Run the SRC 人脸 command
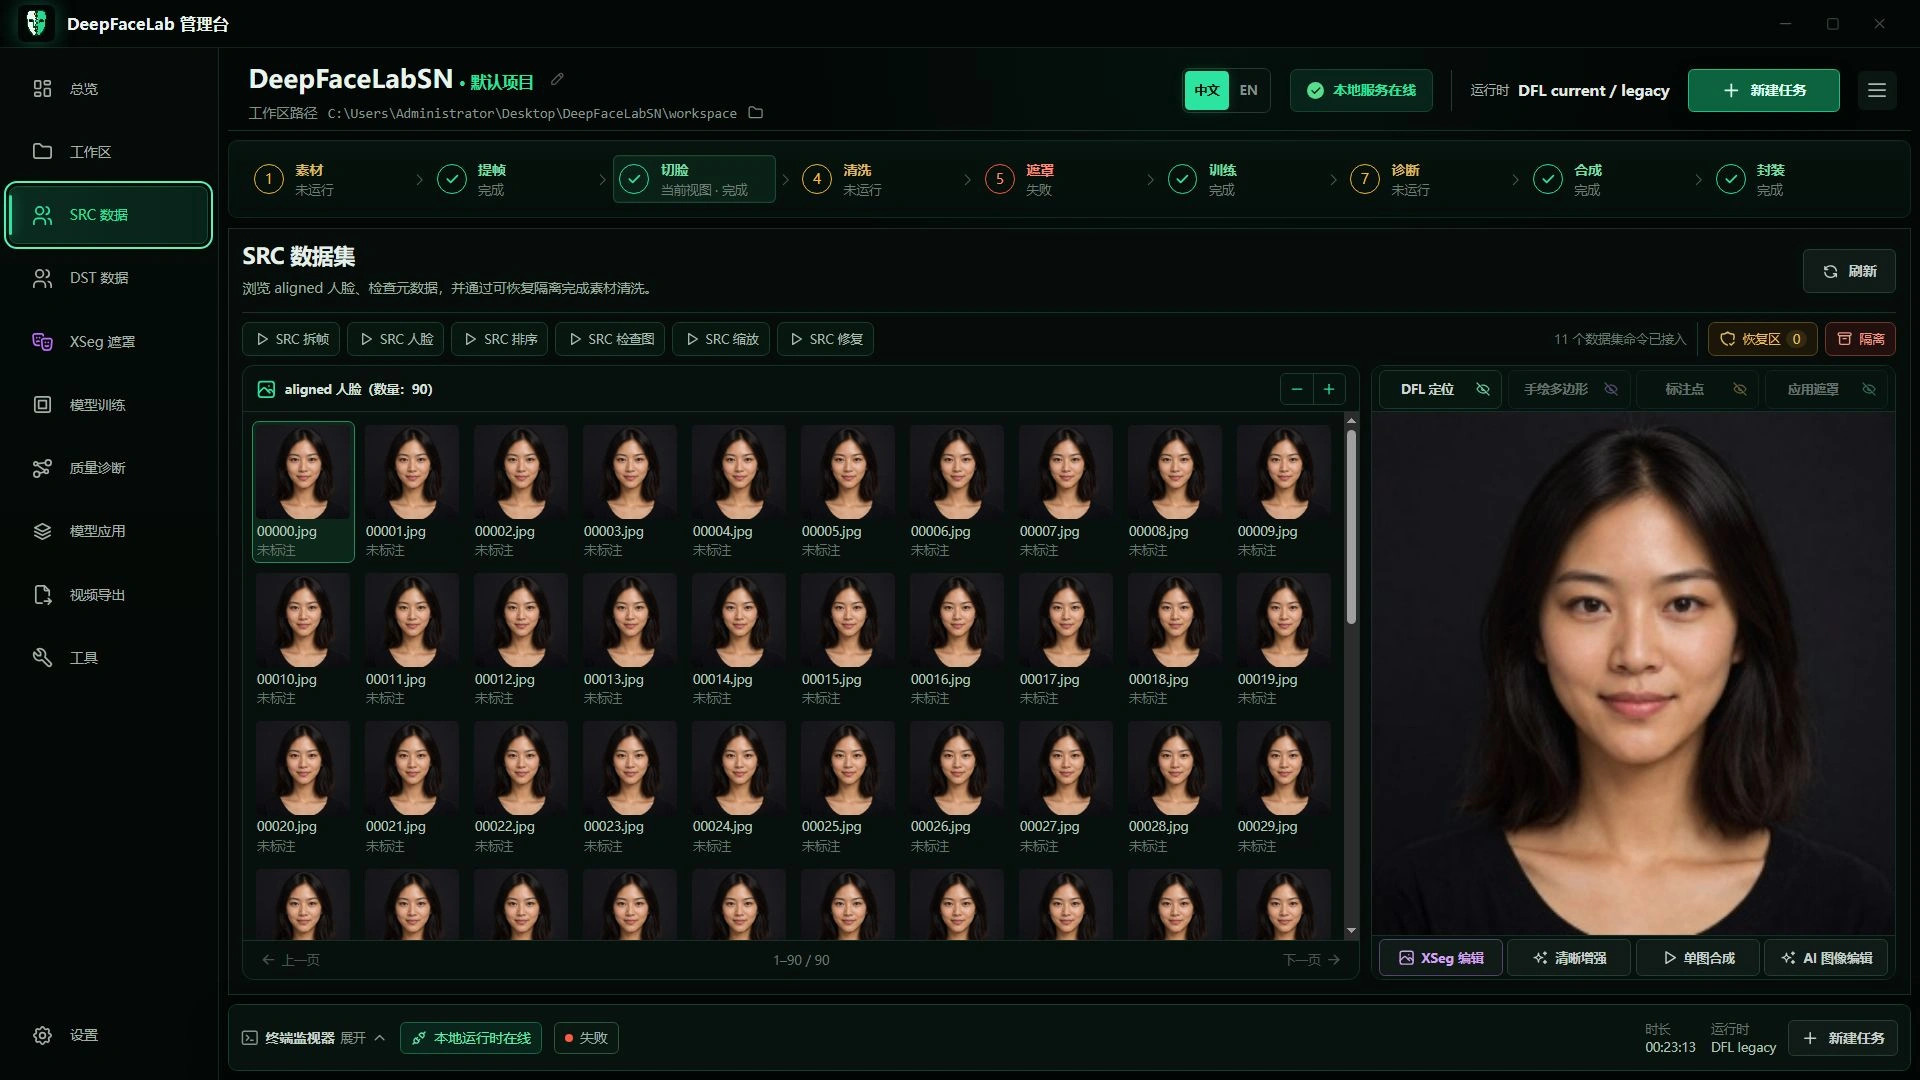 coord(396,339)
